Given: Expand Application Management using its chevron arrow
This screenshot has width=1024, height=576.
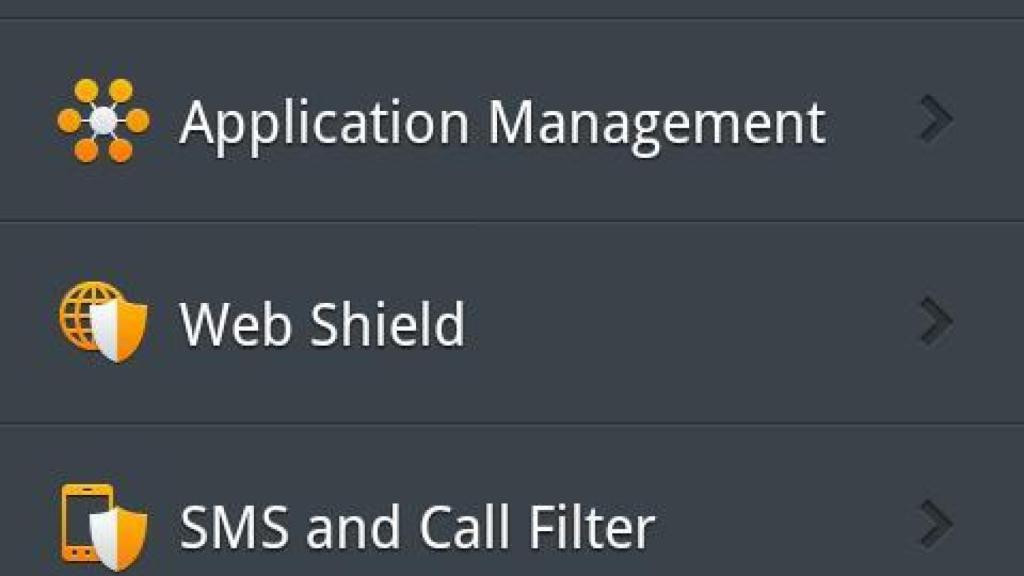Looking at the screenshot, I should [x=934, y=121].
